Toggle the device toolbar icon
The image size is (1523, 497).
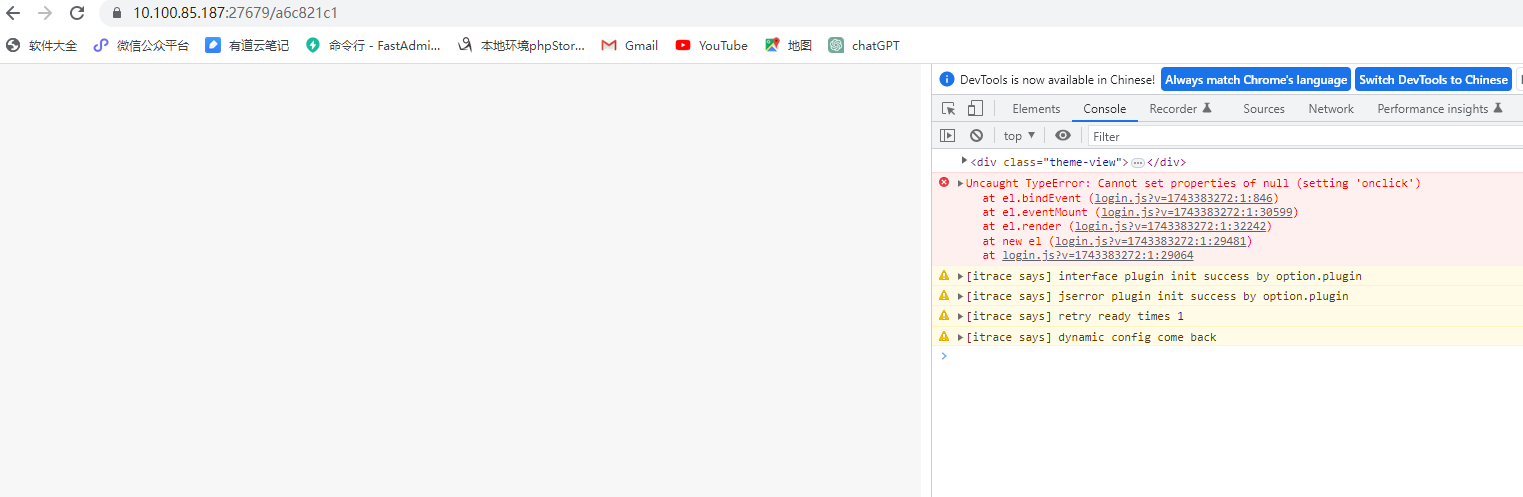975,109
